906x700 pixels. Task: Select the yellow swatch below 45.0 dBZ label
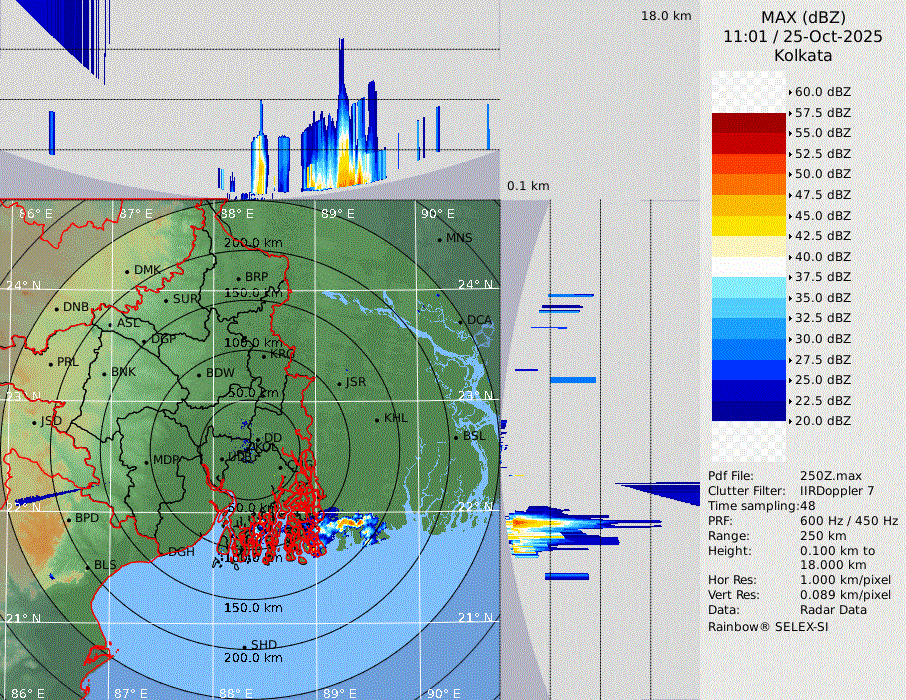pyautogui.click(x=748, y=225)
